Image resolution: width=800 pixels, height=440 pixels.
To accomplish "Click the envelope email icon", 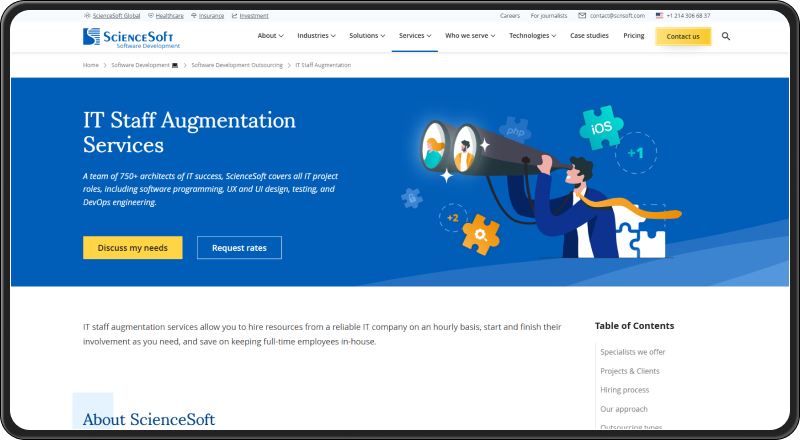I will 582,16.
